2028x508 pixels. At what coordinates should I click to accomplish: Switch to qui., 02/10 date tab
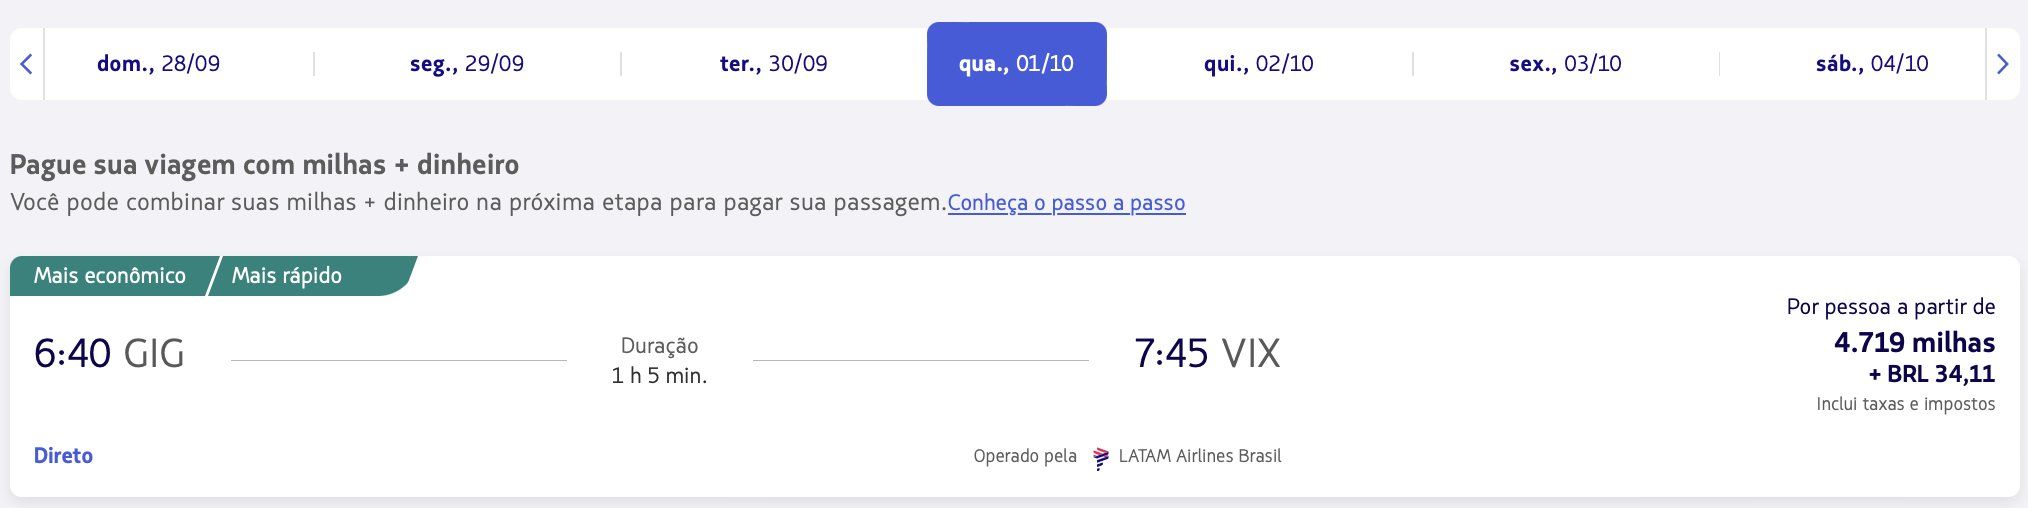coord(1259,64)
